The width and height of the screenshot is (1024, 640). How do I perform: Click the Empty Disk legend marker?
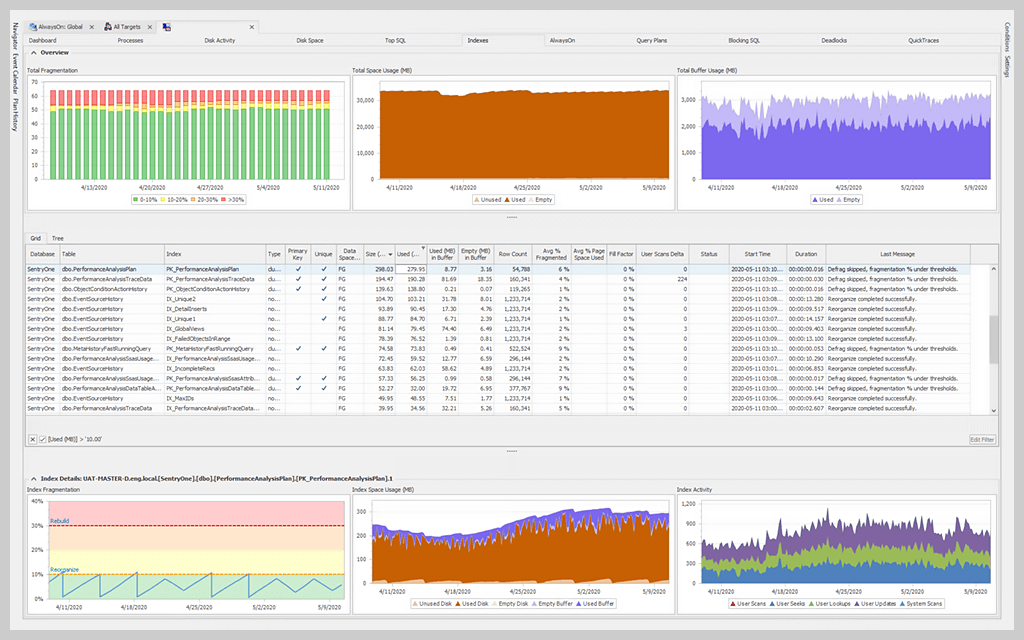[497, 604]
